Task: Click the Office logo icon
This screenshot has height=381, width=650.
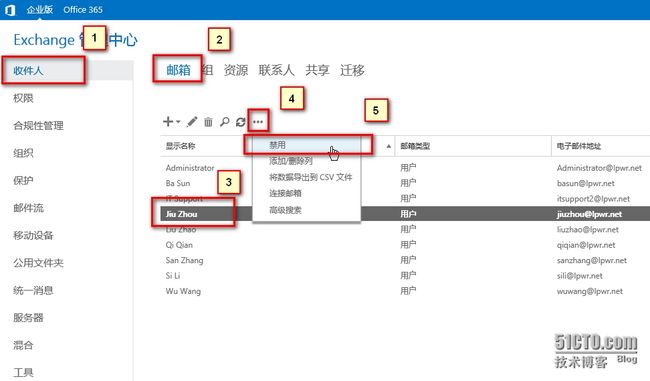Action: click(x=9, y=10)
